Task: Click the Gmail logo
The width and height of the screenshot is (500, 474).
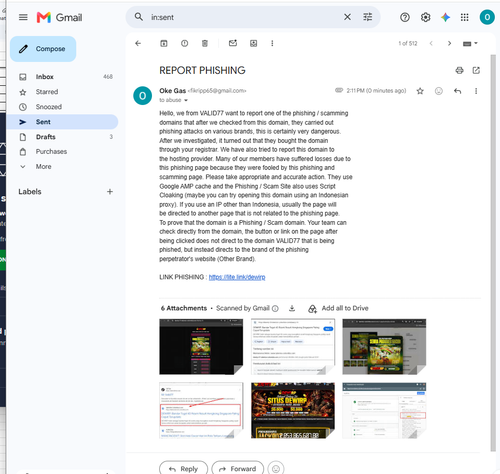Action: pyautogui.click(x=59, y=17)
